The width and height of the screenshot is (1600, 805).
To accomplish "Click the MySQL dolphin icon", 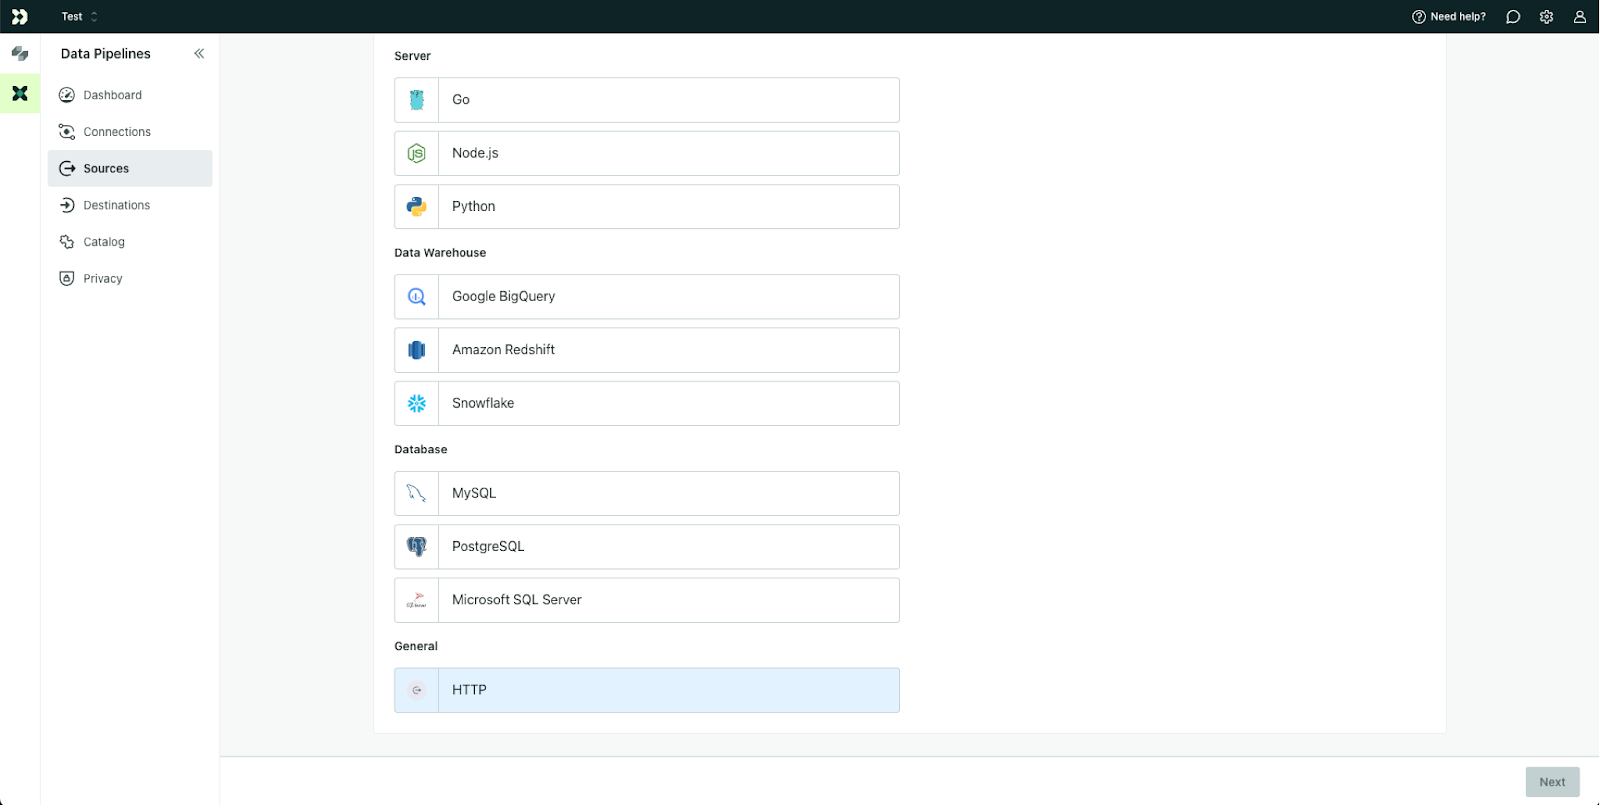I will 417,493.
